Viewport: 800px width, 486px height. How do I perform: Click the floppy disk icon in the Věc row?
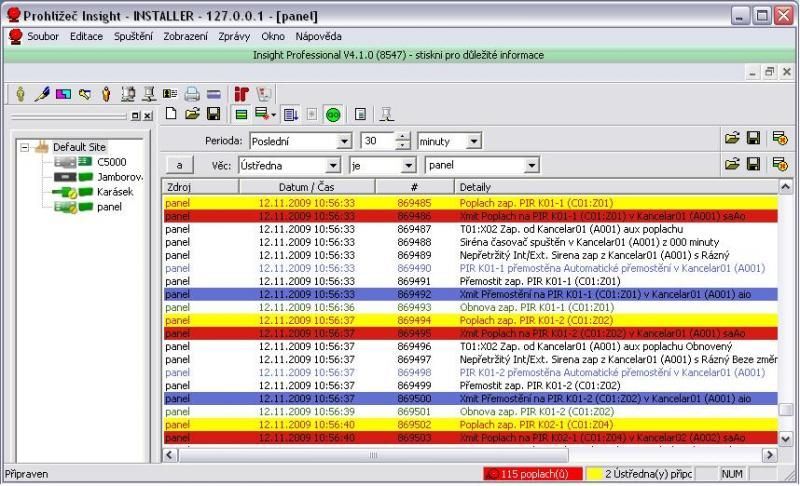pos(755,164)
